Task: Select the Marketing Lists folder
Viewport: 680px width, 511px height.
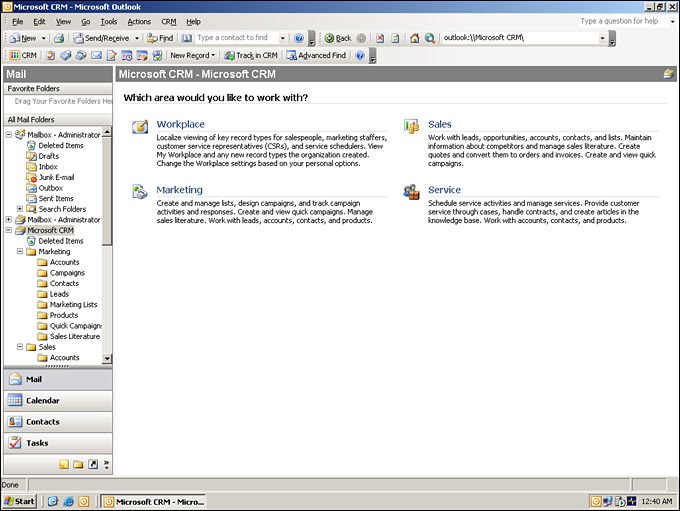Action: pos(73,305)
